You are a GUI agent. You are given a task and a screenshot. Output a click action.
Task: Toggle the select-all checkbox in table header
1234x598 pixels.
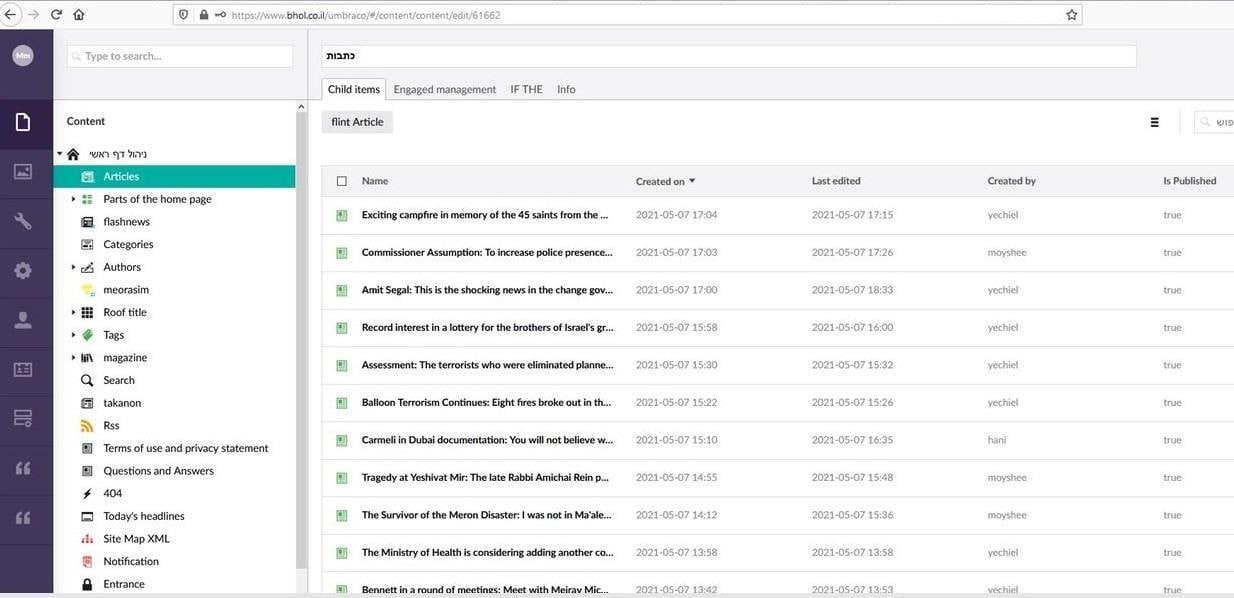pyautogui.click(x=342, y=181)
